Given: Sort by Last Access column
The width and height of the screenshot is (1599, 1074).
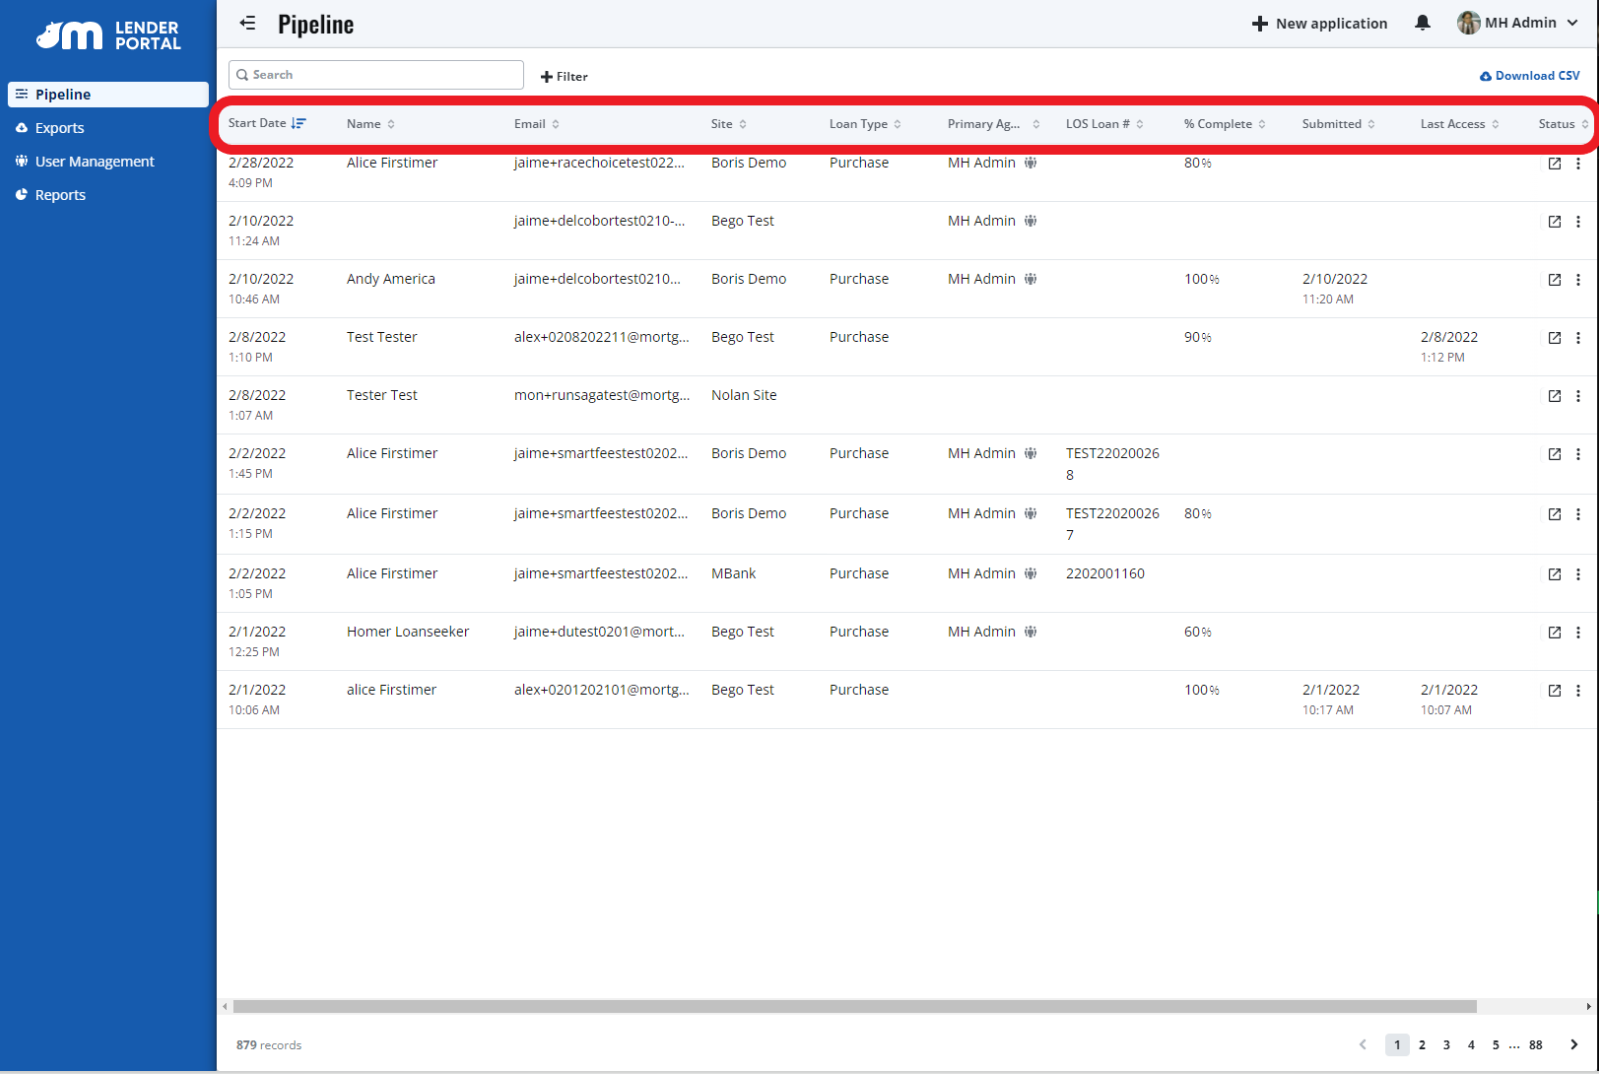Looking at the screenshot, I should pos(1460,124).
